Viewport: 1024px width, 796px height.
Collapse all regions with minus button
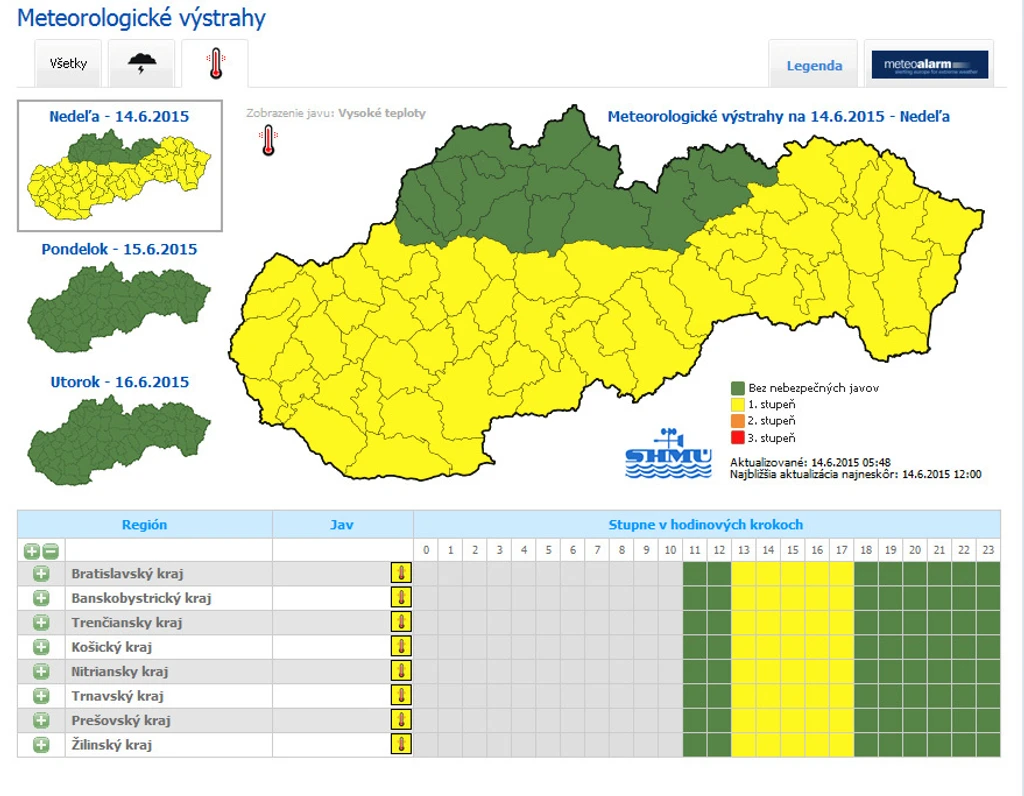pyautogui.click(x=51, y=551)
